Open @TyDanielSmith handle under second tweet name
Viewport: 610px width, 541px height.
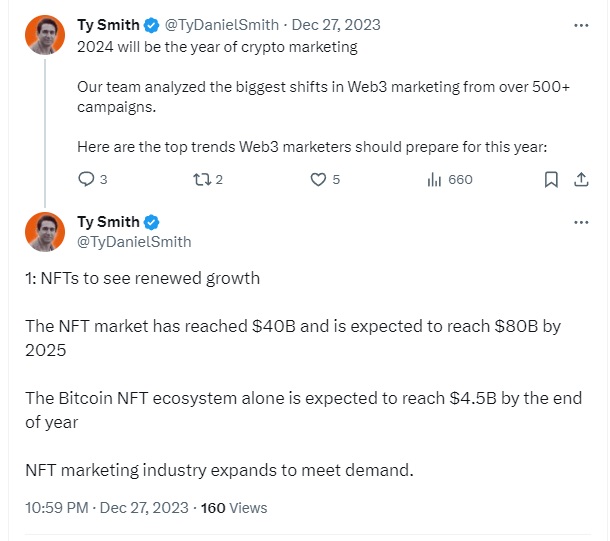pos(134,242)
